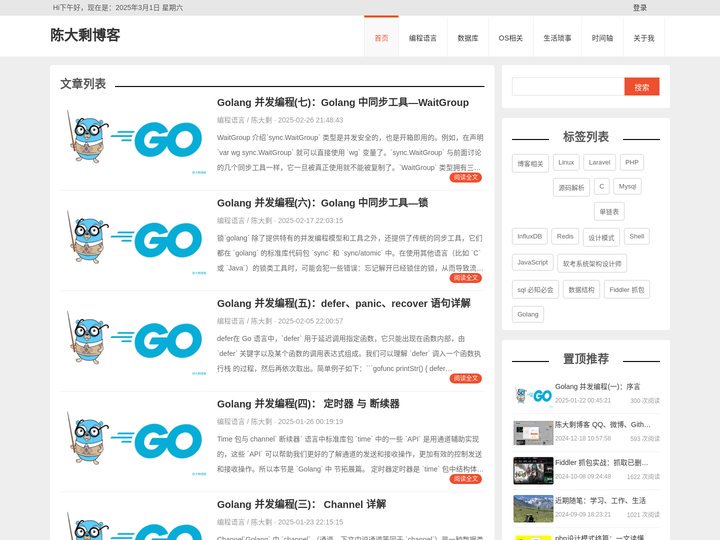Open article on defer, panic, recover
Screen dimensions: 720x540
click(x=343, y=304)
